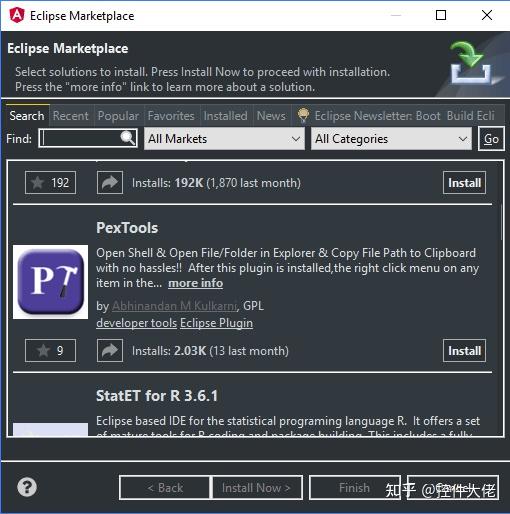
Task: Click the Finish button
Action: point(355,488)
